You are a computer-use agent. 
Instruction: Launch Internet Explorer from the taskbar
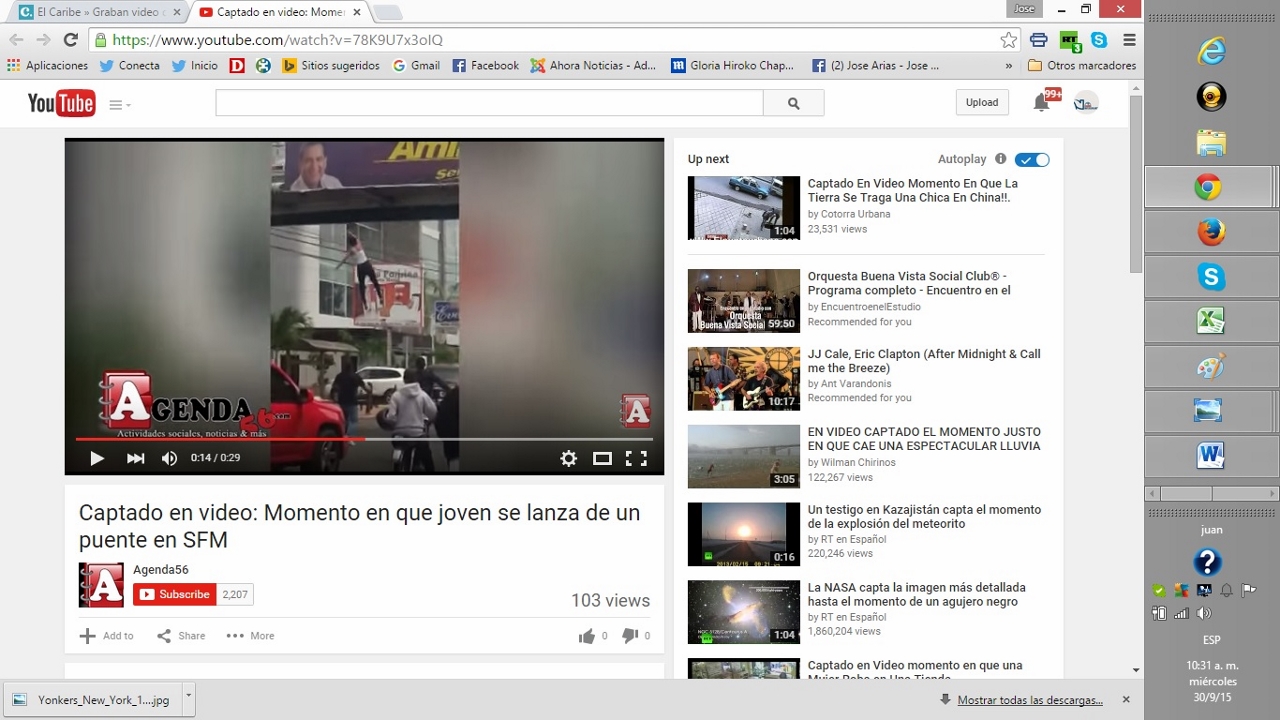point(1210,51)
